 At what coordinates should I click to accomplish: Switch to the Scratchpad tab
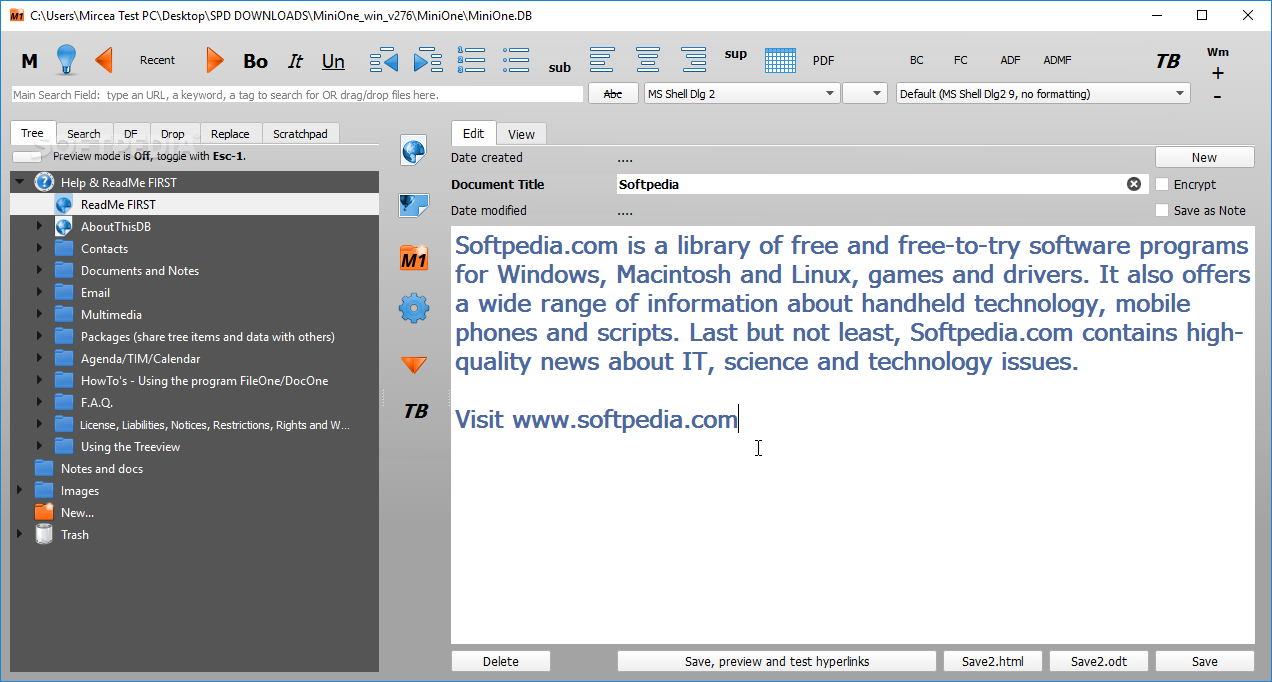(x=300, y=134)
